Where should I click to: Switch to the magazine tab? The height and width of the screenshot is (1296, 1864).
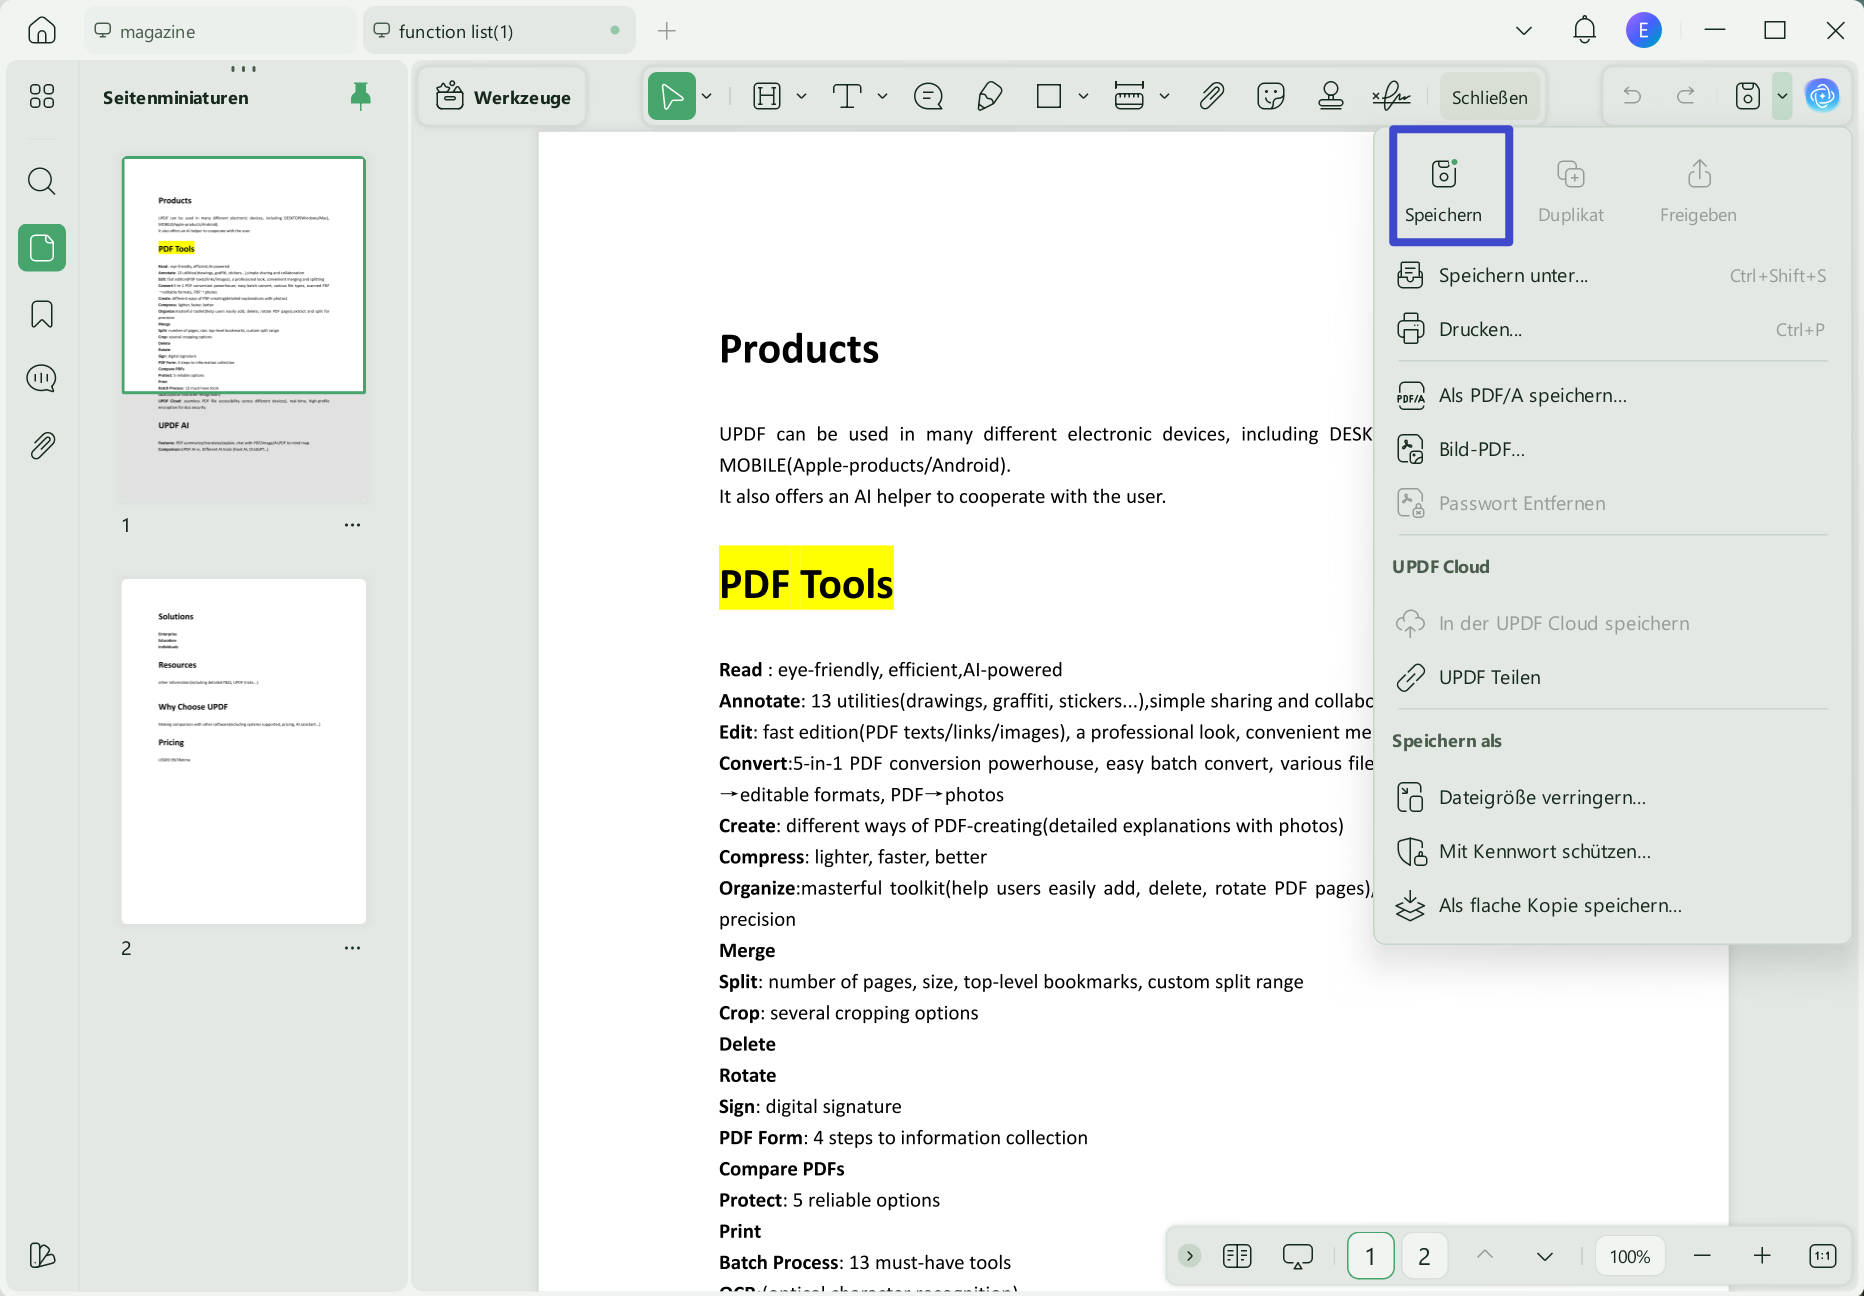[x=219, y=31]
